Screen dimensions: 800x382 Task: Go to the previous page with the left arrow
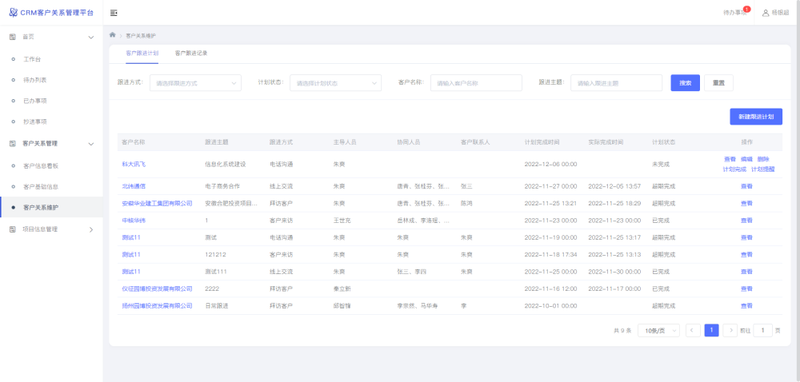[692, 330]
